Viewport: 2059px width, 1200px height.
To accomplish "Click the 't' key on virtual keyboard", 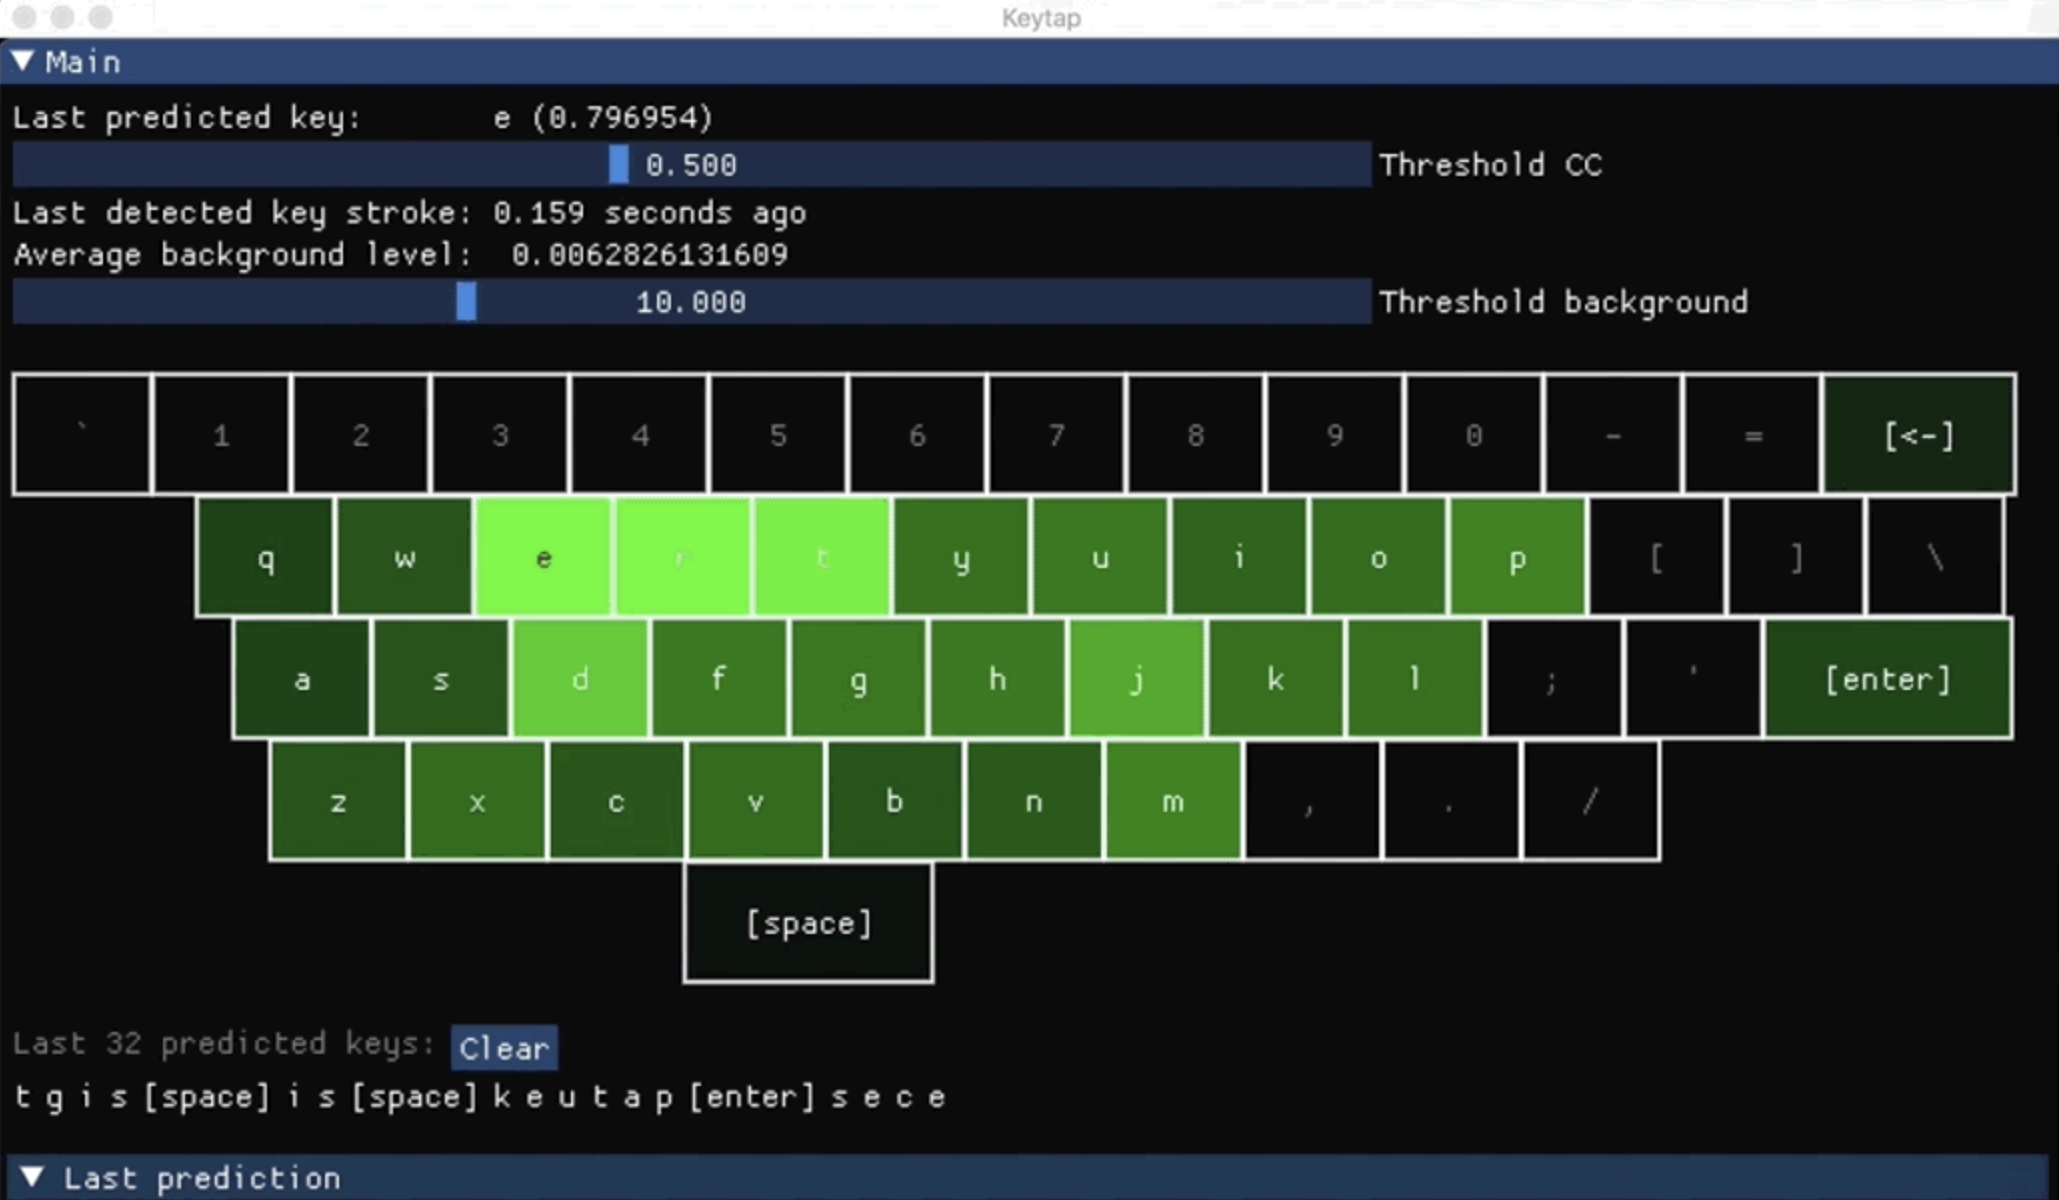I will 821,557.
